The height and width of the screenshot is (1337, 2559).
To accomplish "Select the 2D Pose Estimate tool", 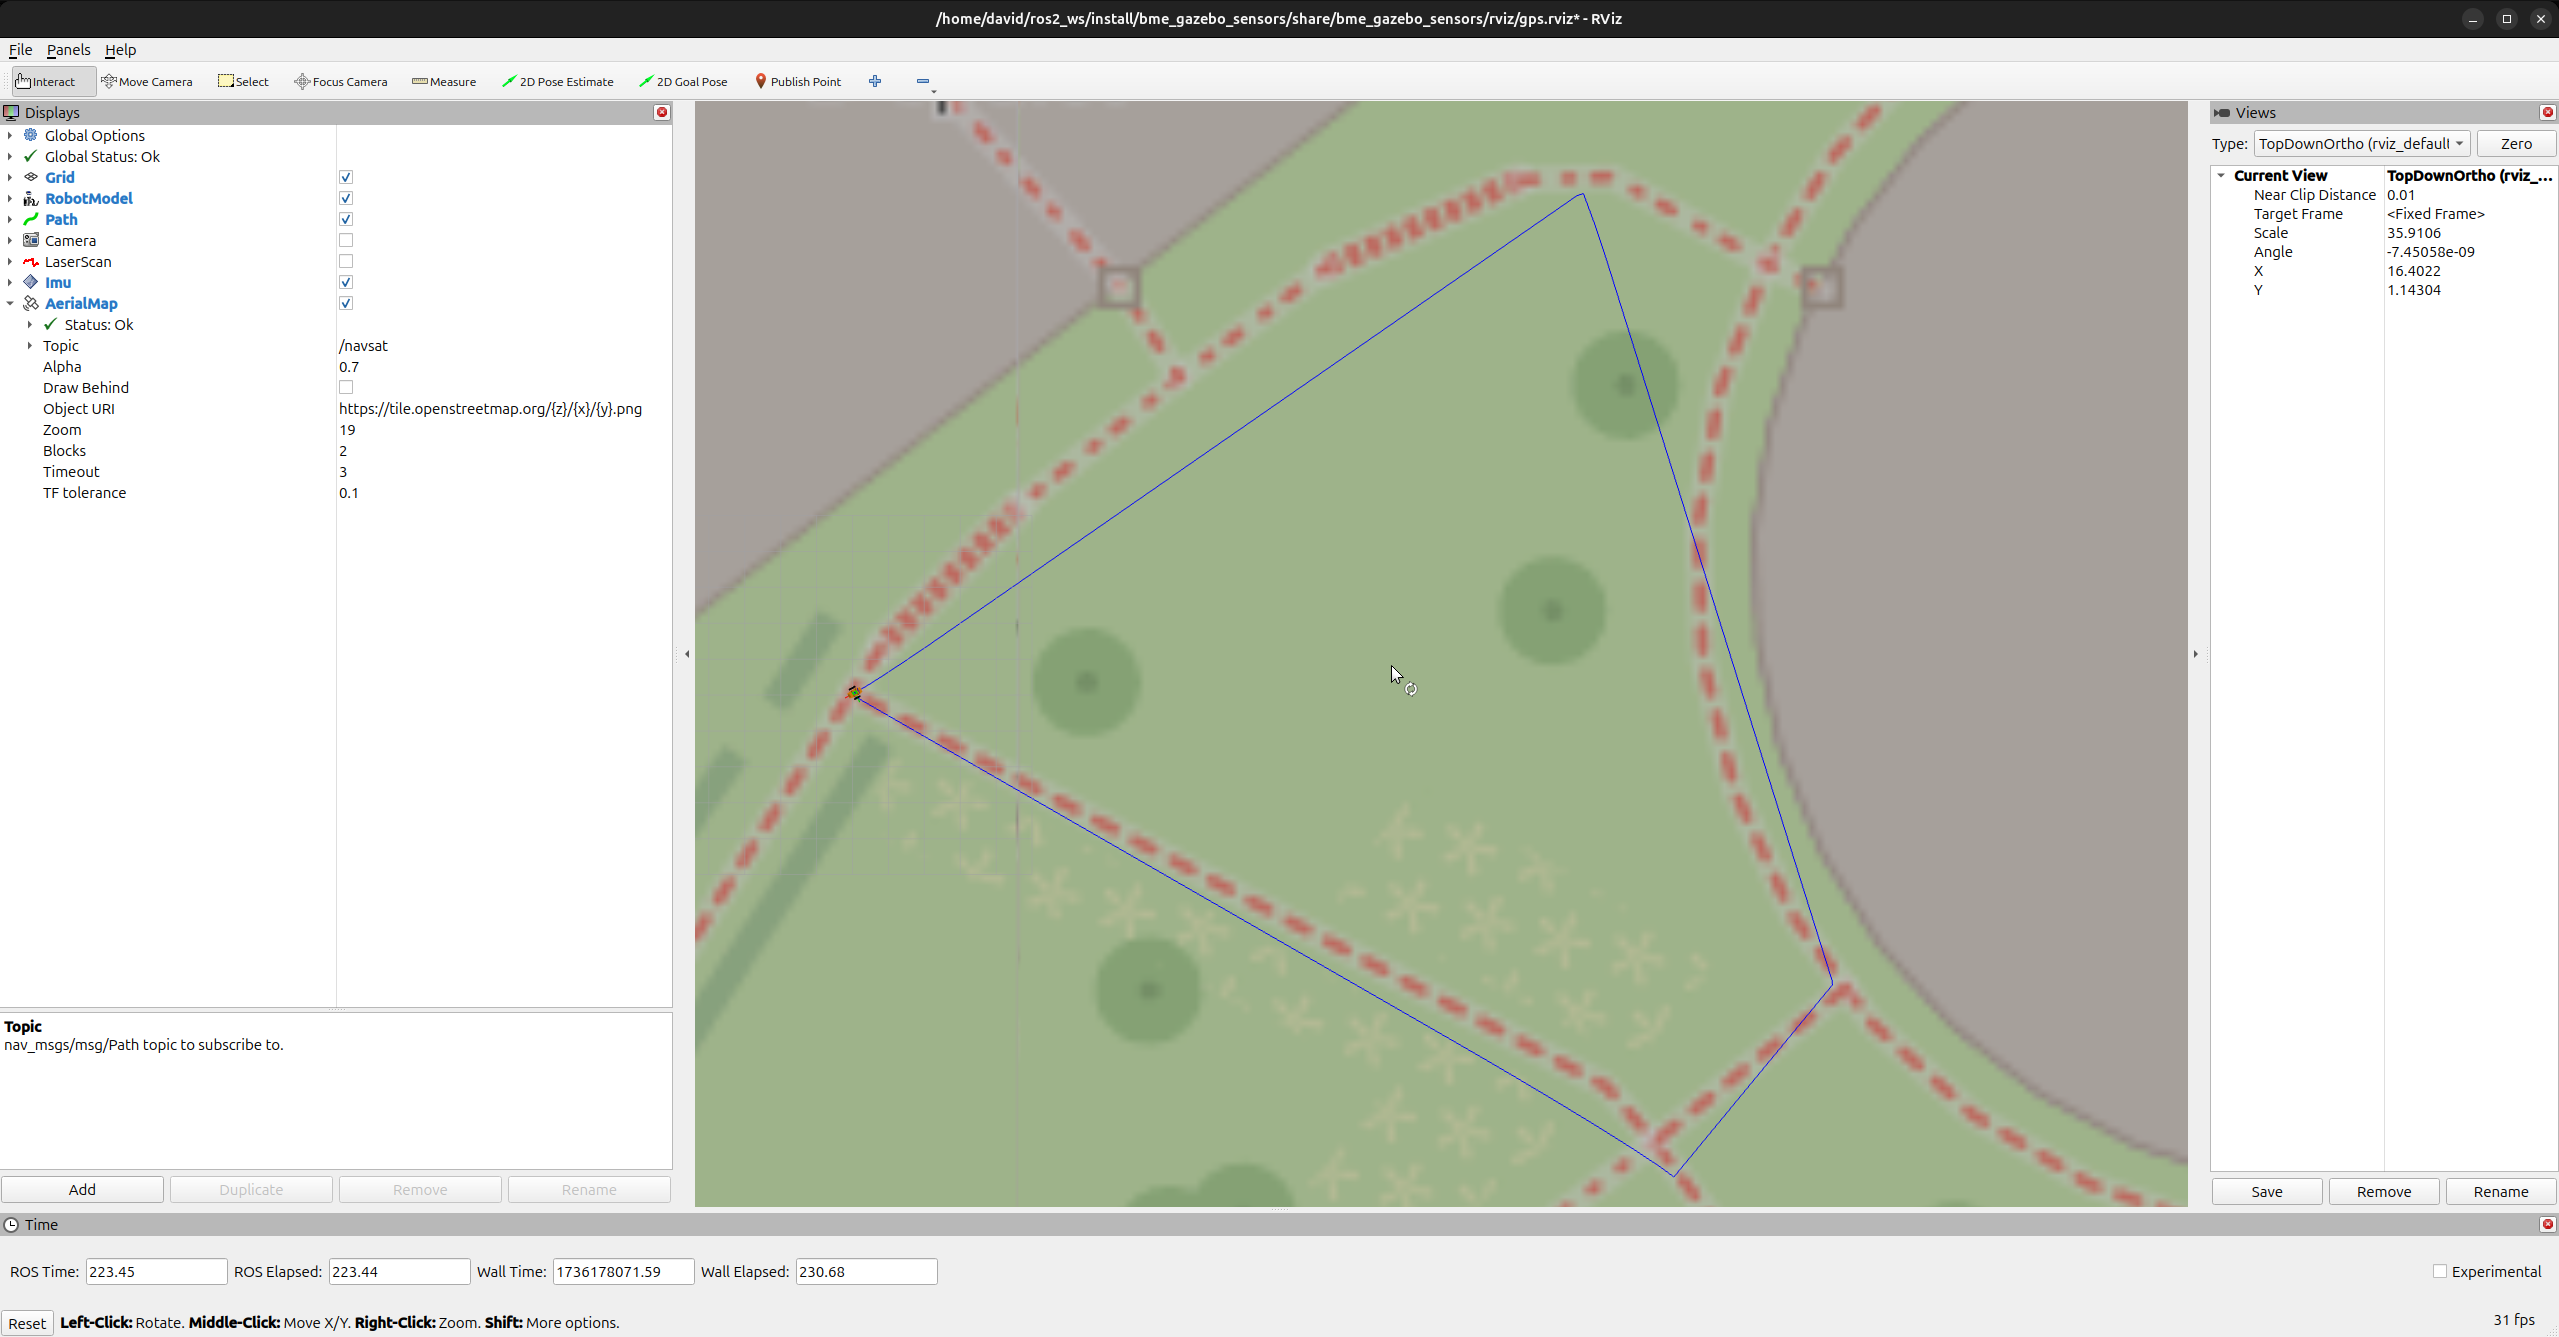I will 558,82.
